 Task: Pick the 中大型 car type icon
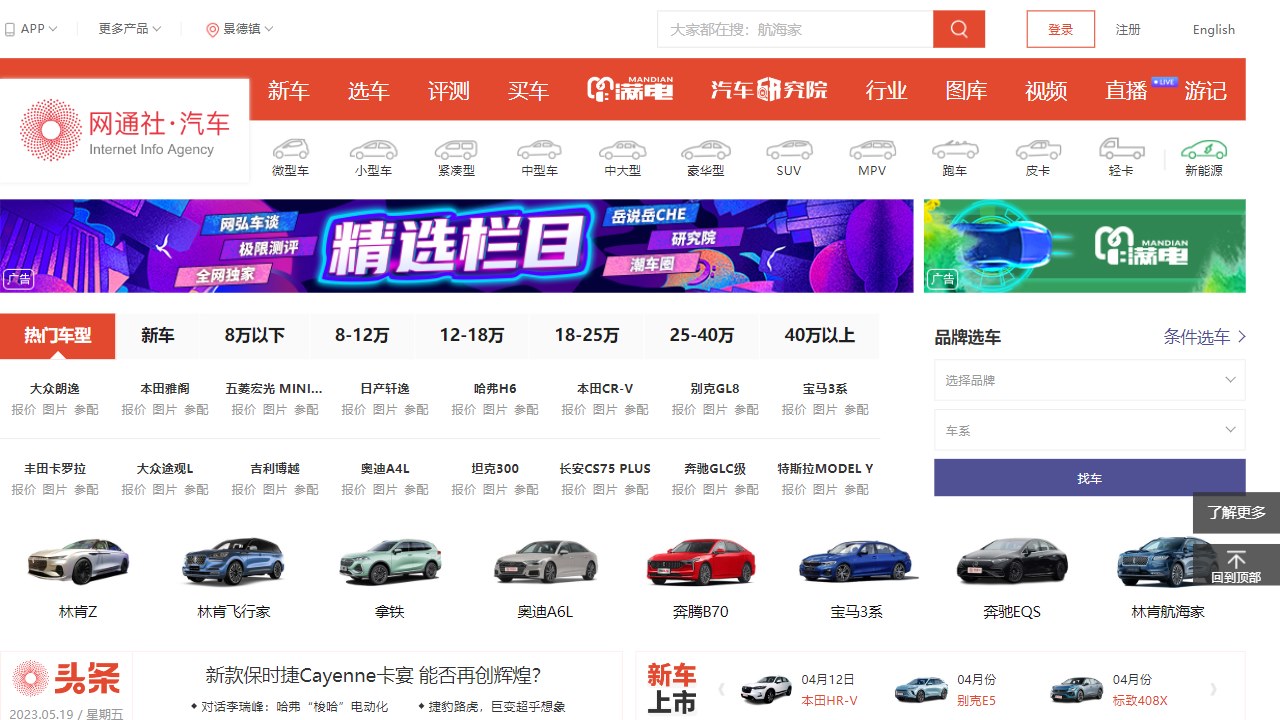(x=622, y=149)
